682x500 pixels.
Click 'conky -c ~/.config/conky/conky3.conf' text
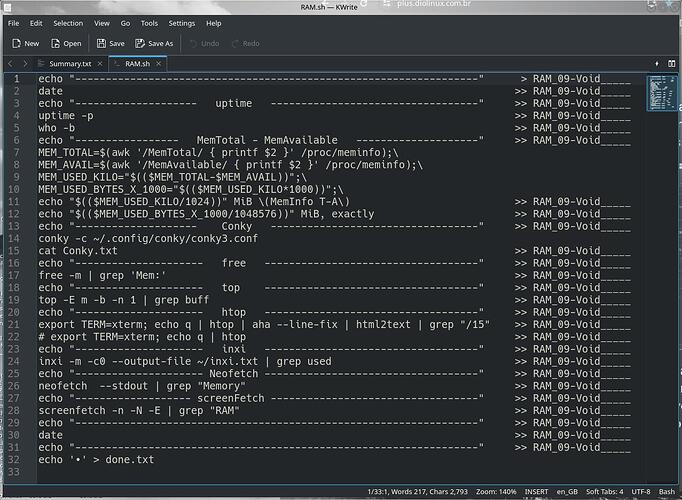pos(148,238)
